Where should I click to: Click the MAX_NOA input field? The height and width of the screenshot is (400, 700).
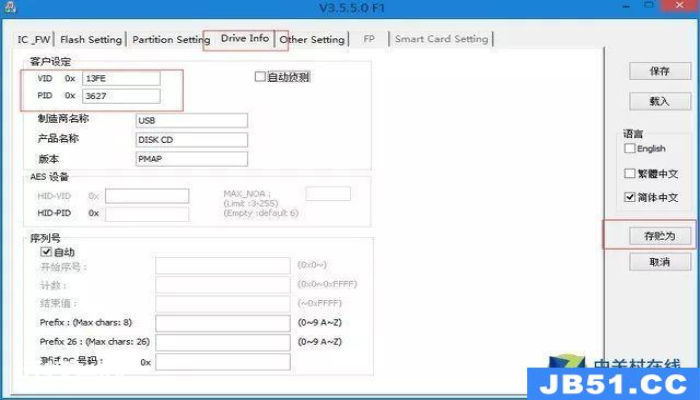click(328, 194)
